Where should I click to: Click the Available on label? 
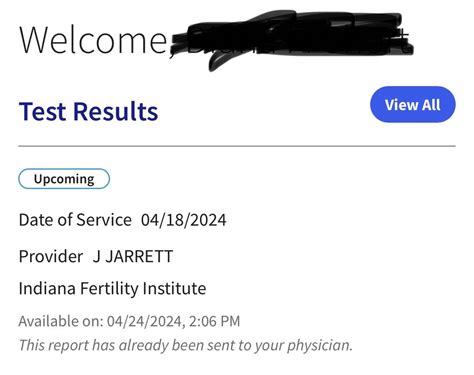(61, 321)
